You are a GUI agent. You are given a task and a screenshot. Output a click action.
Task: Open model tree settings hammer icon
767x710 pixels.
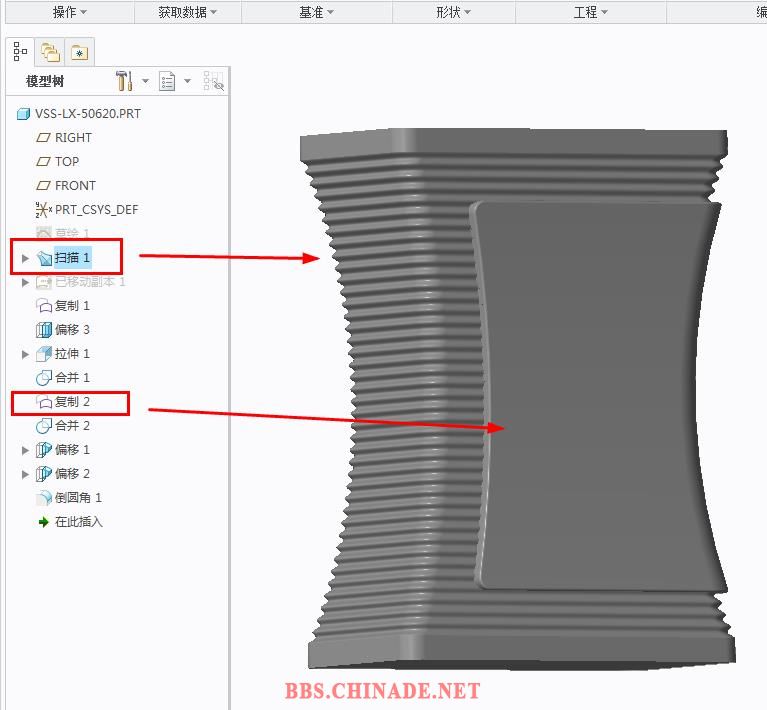click(124, 81)
